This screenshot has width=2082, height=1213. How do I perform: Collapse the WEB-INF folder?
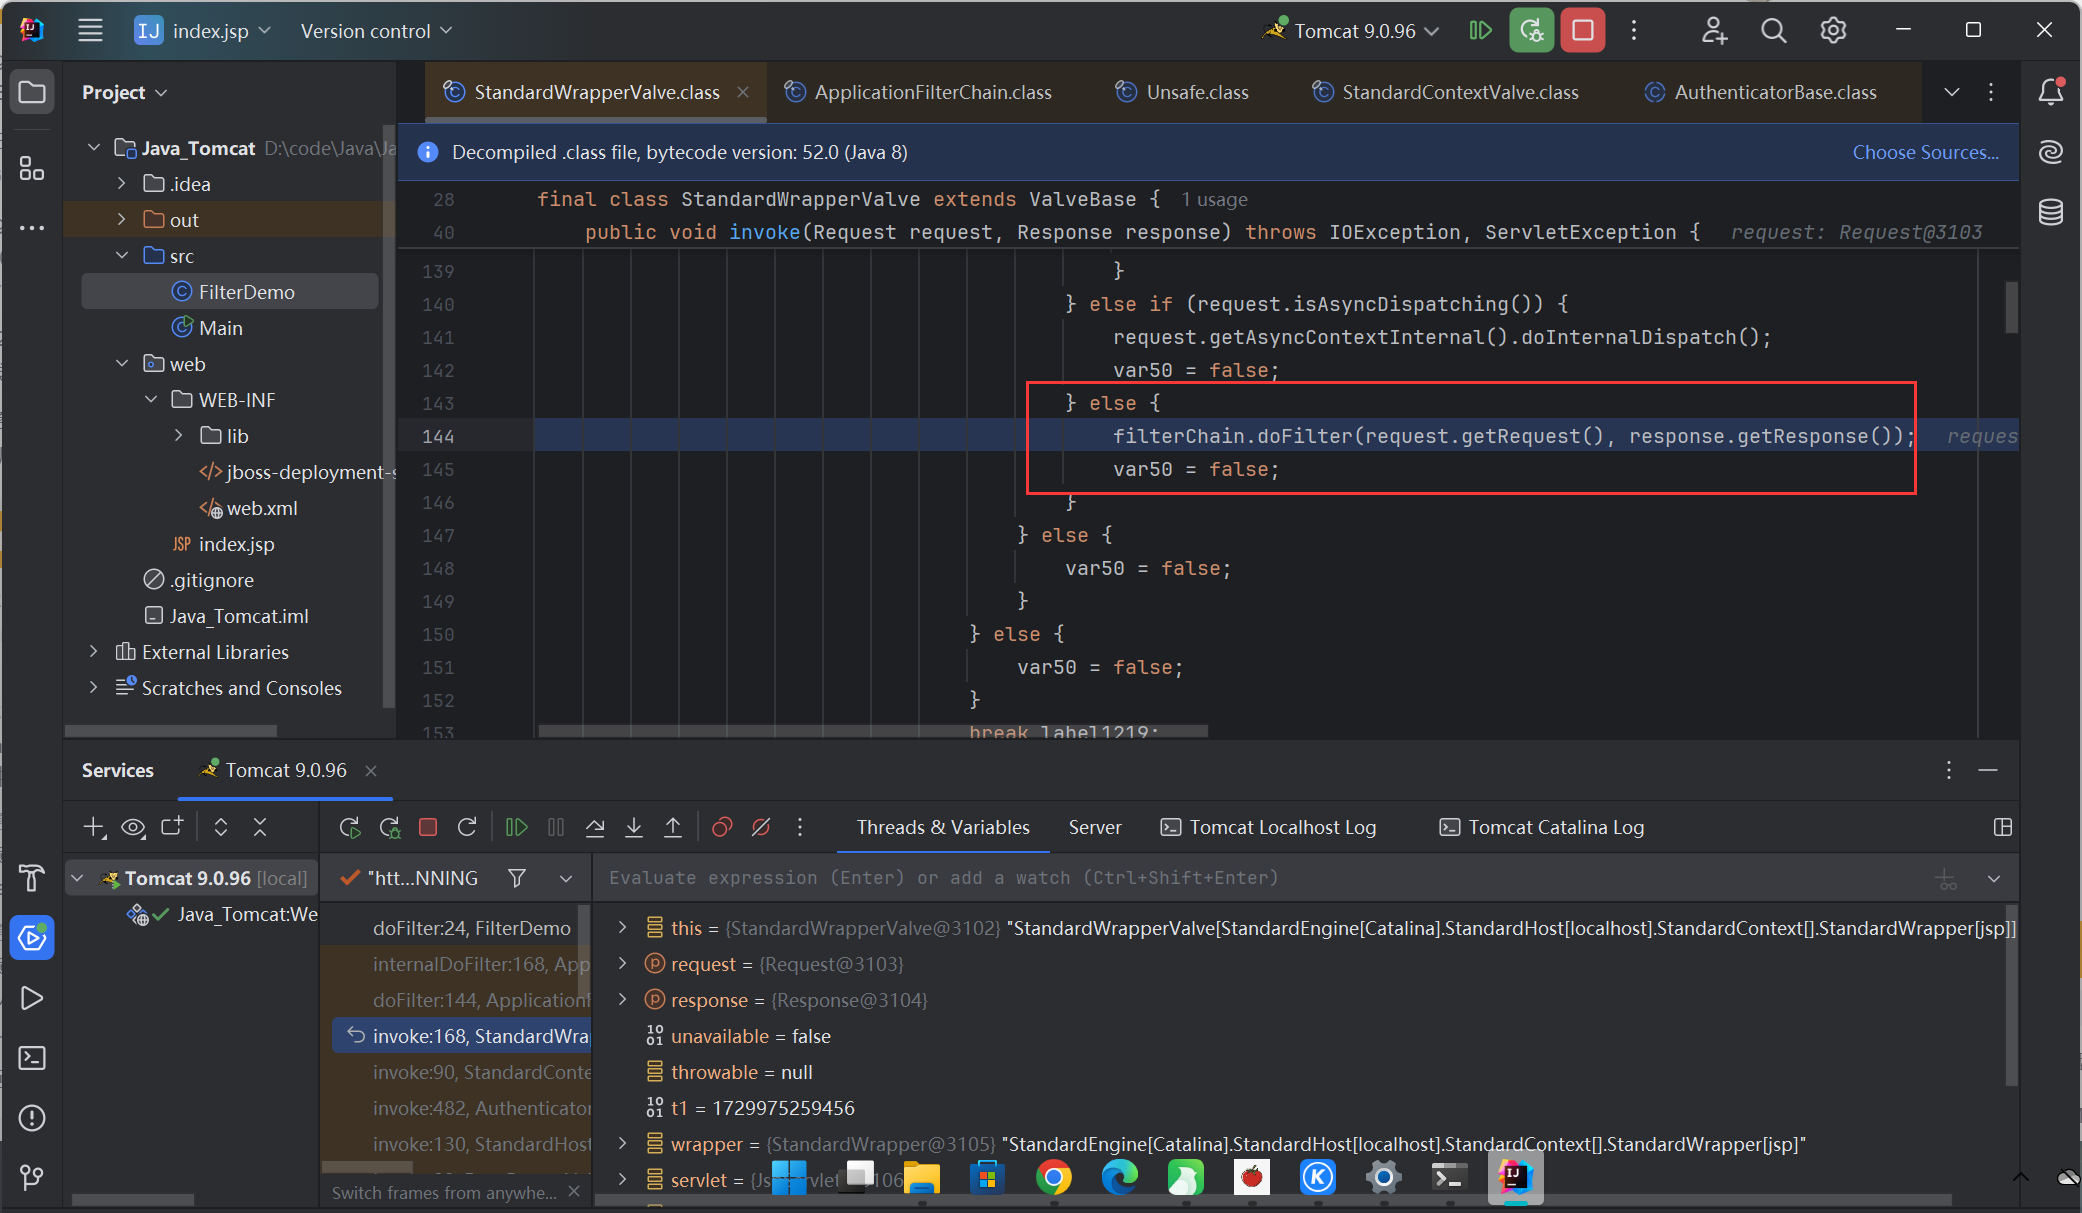(151, 400)
